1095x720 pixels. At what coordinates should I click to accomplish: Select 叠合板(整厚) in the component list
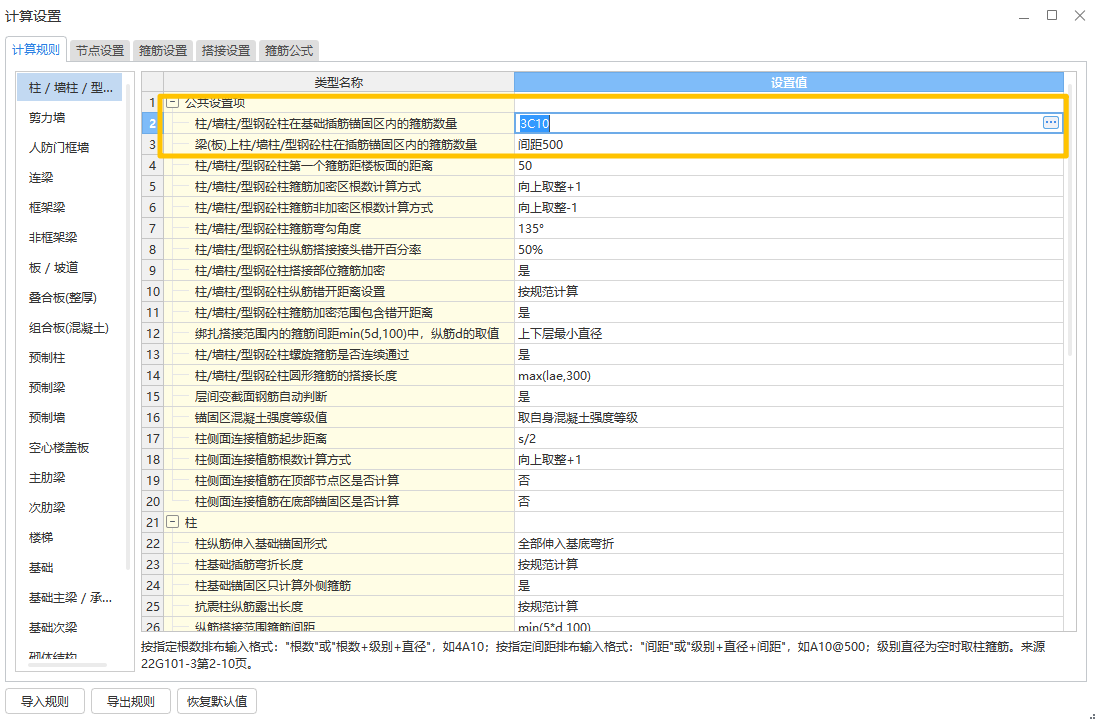[70, 297]
